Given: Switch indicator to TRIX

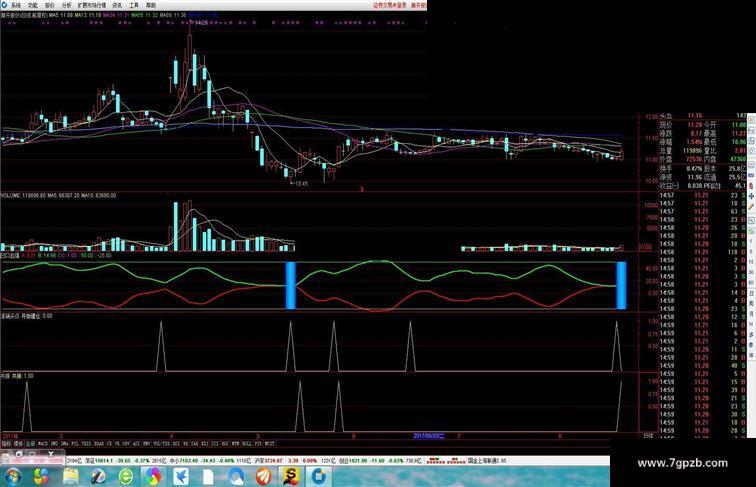Looking at the screenshot, I should pyautogui.click(x=86, y=443).
